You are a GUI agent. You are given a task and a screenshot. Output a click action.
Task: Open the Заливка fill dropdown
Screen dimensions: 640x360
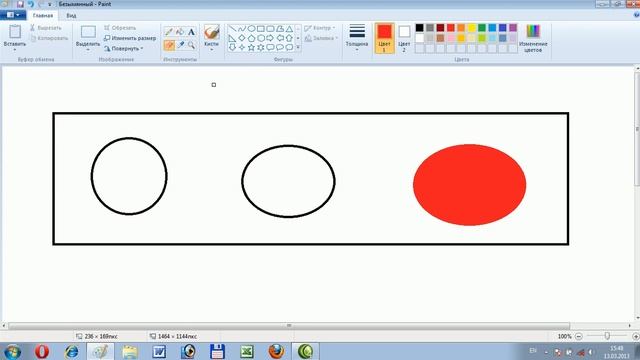click(x=321, y=38)
